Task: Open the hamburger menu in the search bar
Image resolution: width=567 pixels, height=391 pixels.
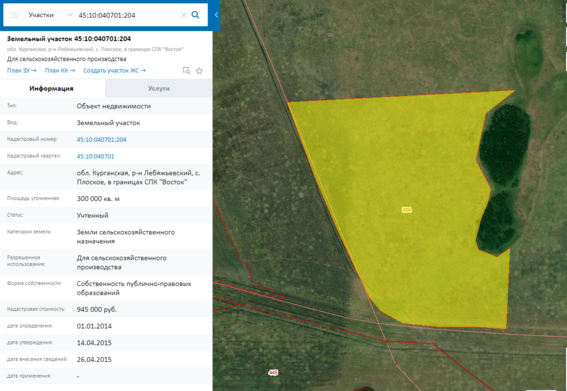Action: tap(14, 15)
